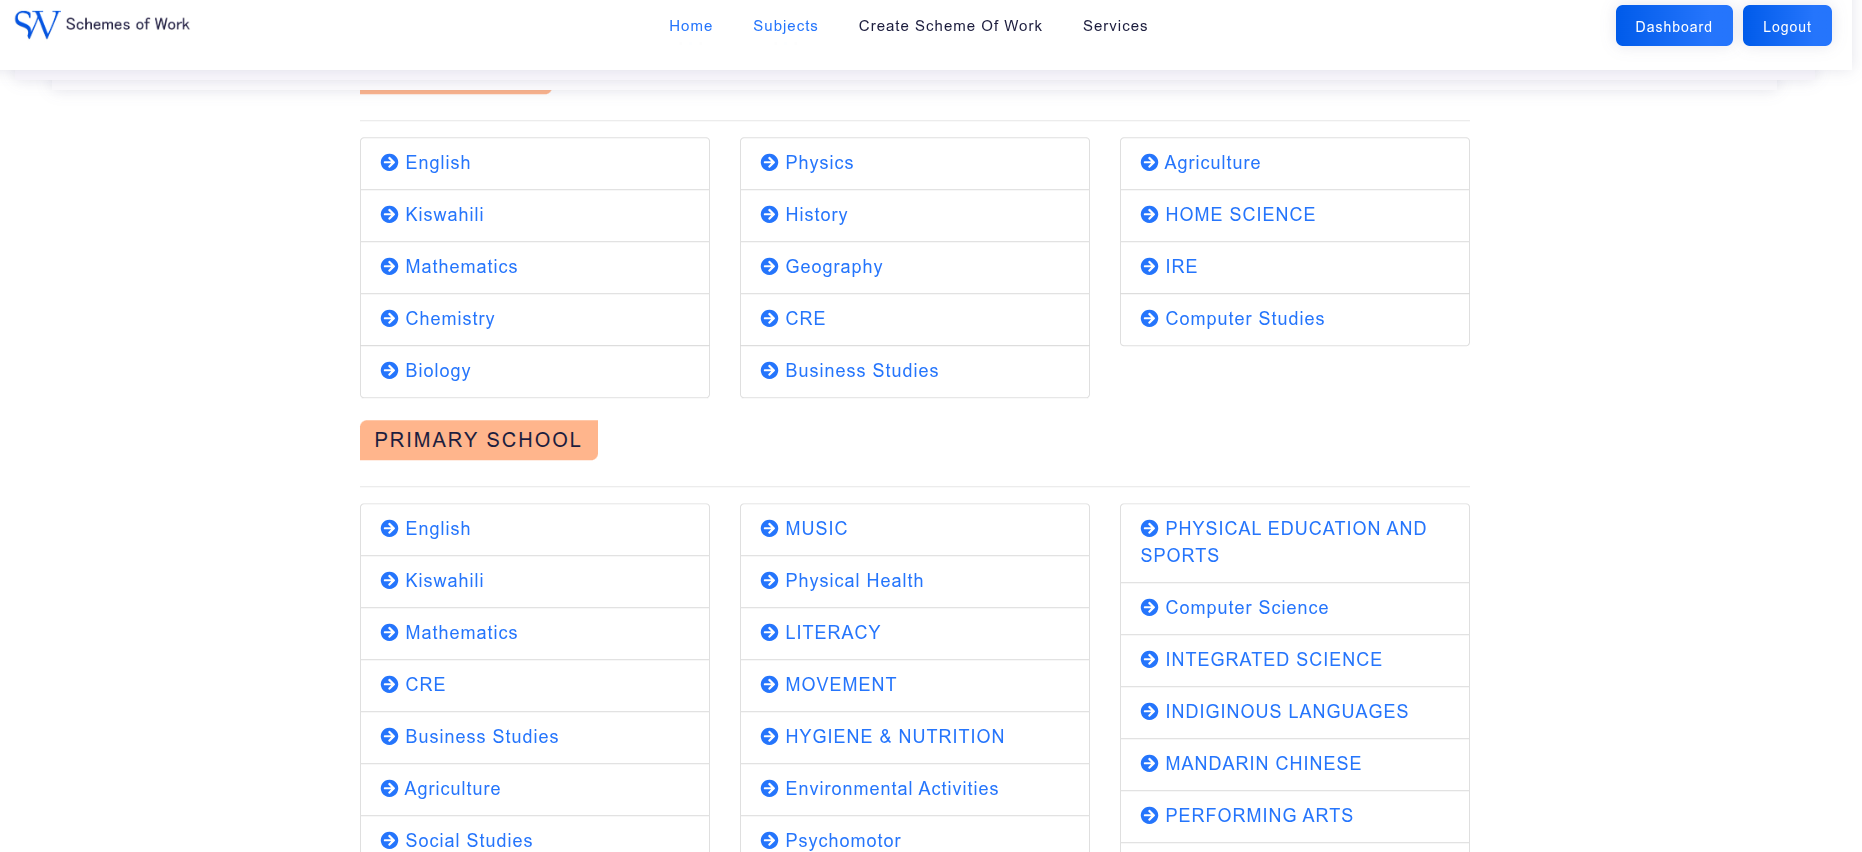Click the arrow icon next to Chemistry
This screenshot has height=852, width=1862.
tap(389, 319)
